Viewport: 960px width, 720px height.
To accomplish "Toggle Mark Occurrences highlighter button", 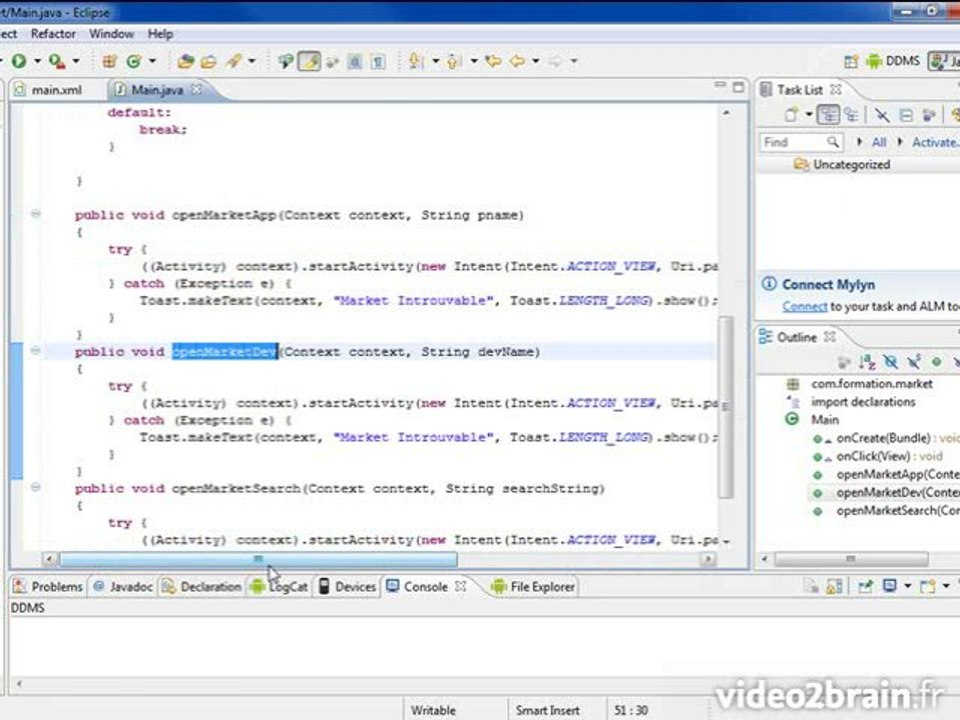I will click(310, 61).
